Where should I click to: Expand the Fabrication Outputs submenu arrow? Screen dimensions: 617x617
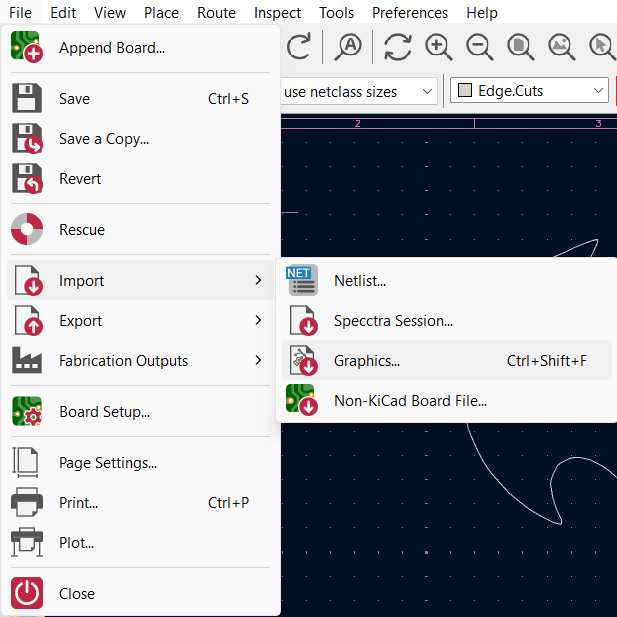[x=258, y=360]
